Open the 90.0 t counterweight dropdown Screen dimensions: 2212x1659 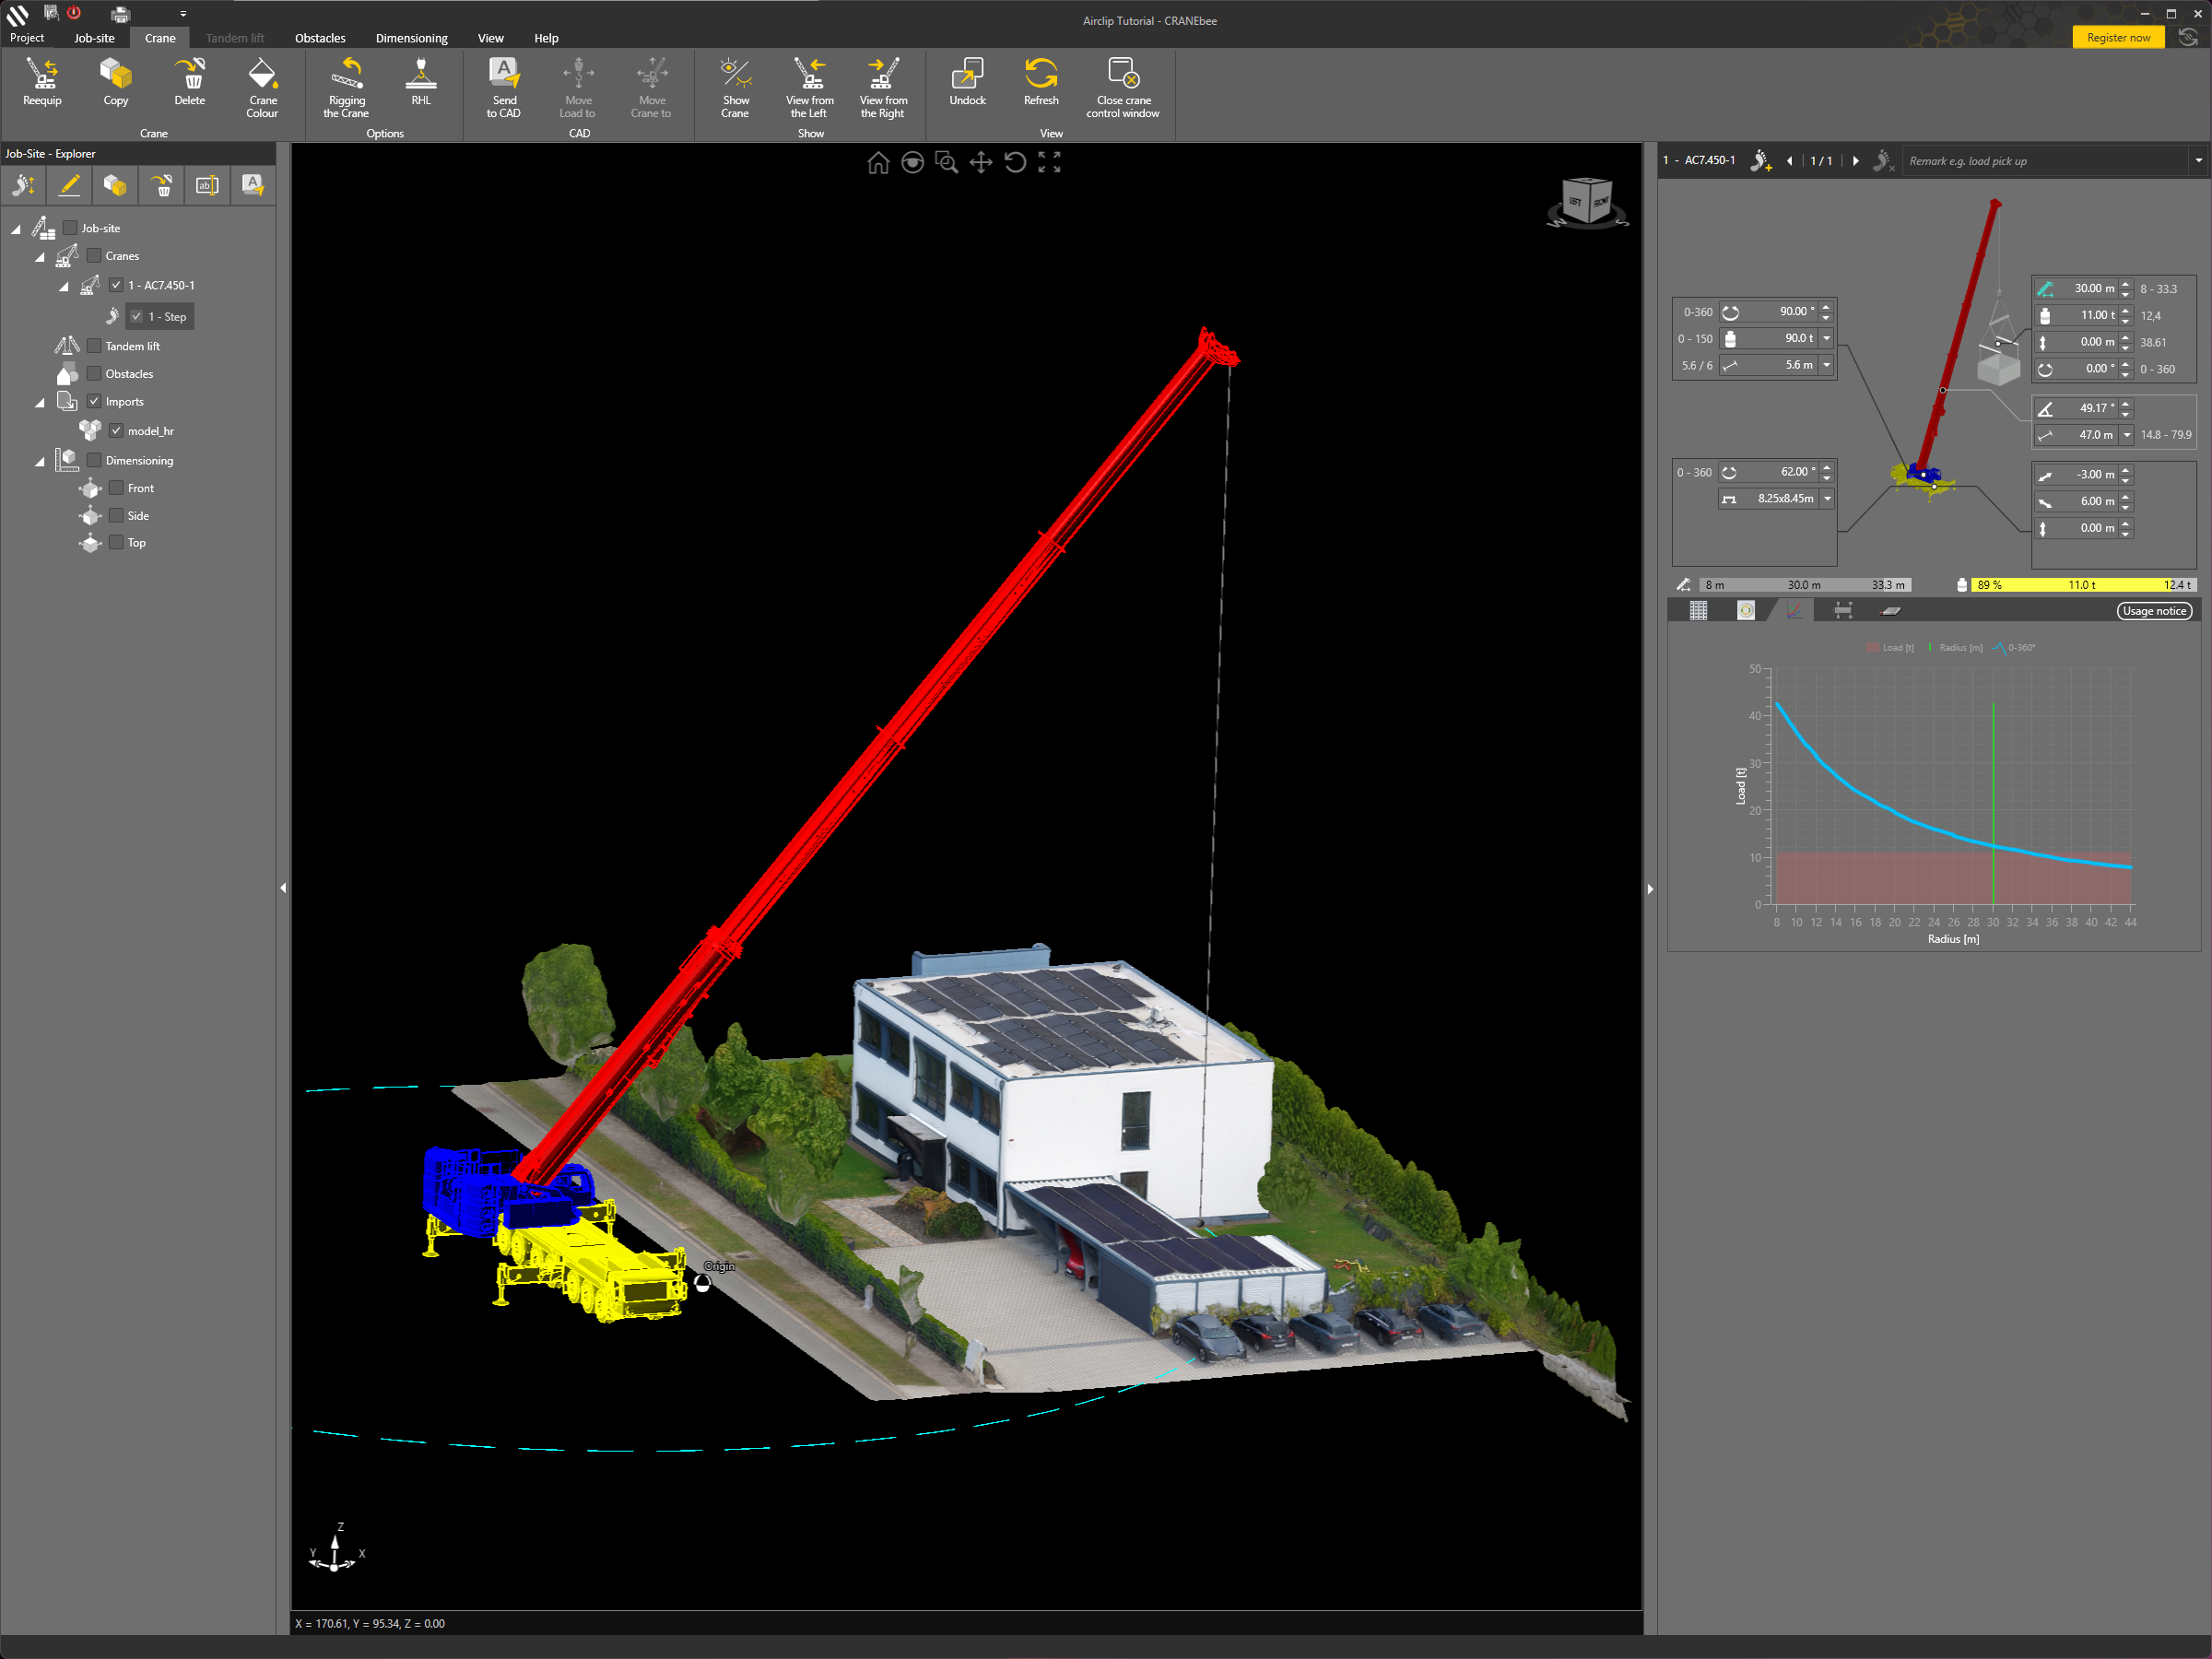(x=1827, y=339)
